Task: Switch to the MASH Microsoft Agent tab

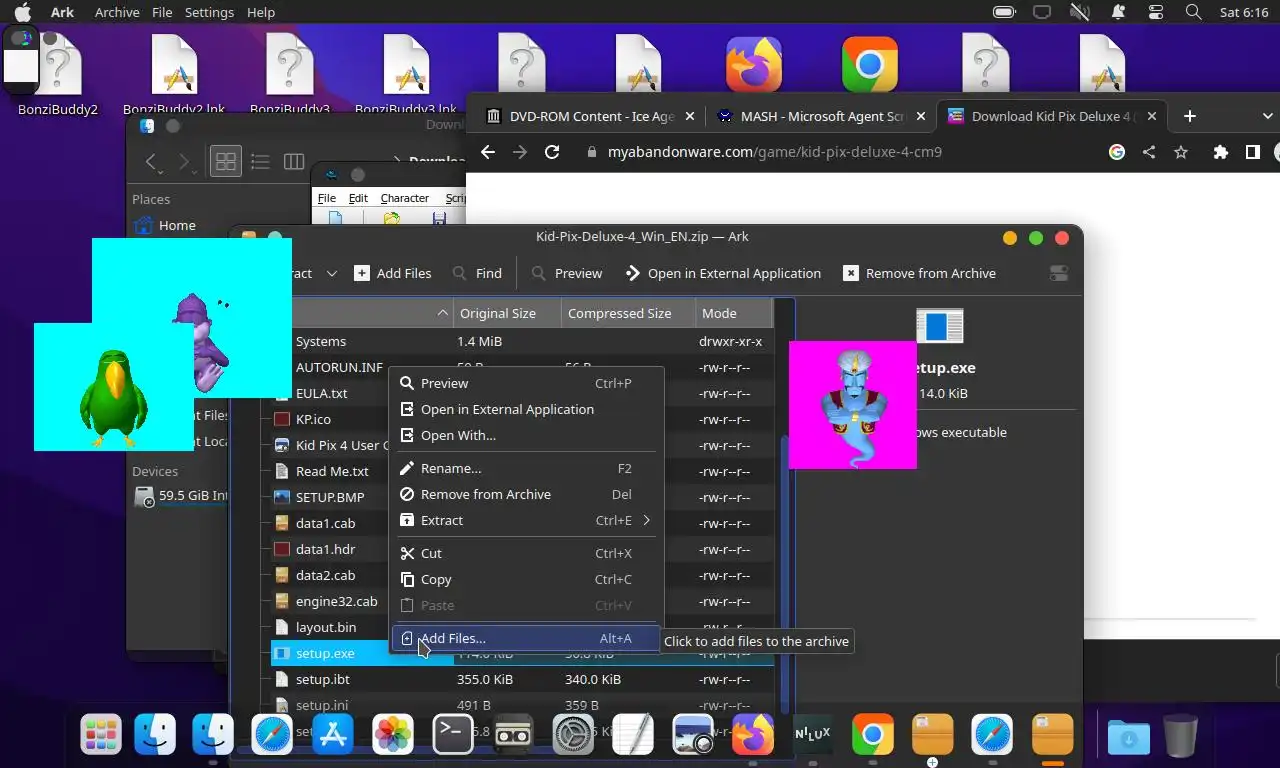Action: click(822, 116)
